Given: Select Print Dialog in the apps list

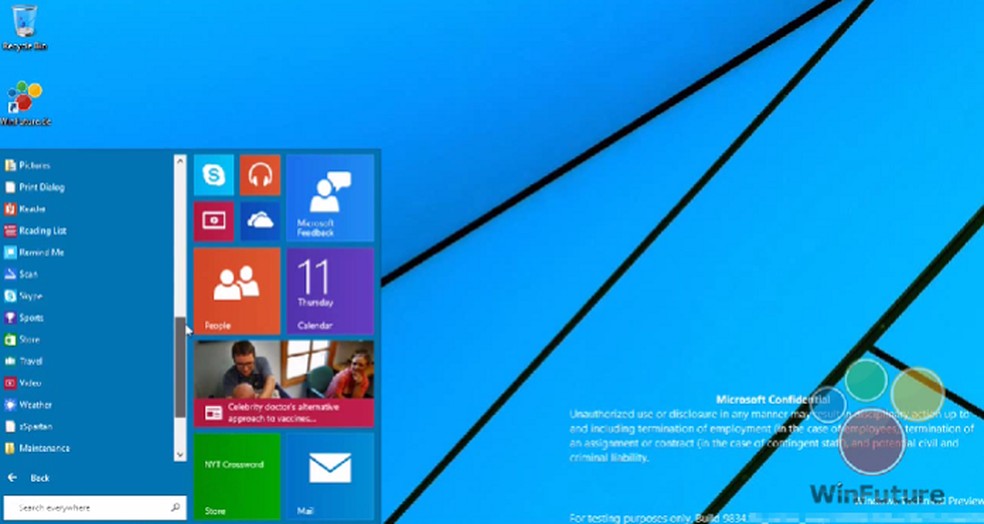Looking at the screenshot, I should coord(35,187).
